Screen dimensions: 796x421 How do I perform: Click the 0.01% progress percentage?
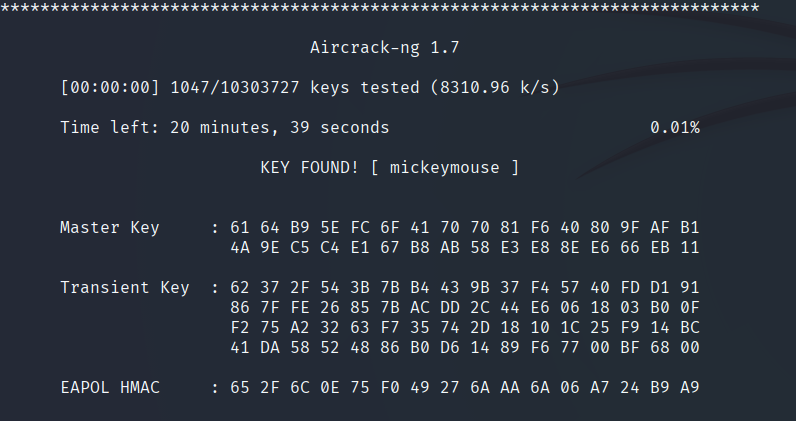point(674,128)
